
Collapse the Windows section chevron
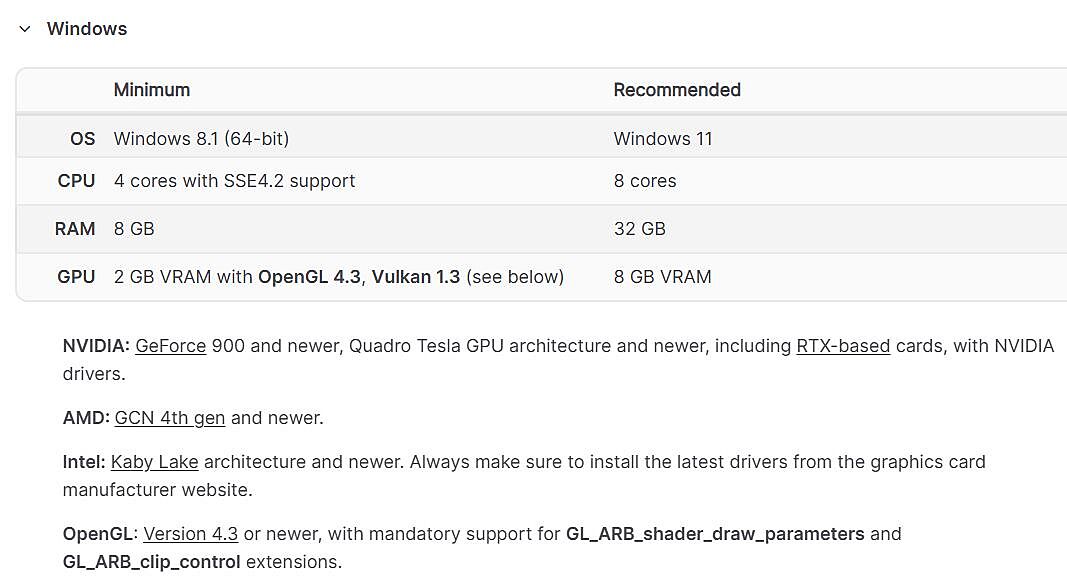[x=25, y=29]
